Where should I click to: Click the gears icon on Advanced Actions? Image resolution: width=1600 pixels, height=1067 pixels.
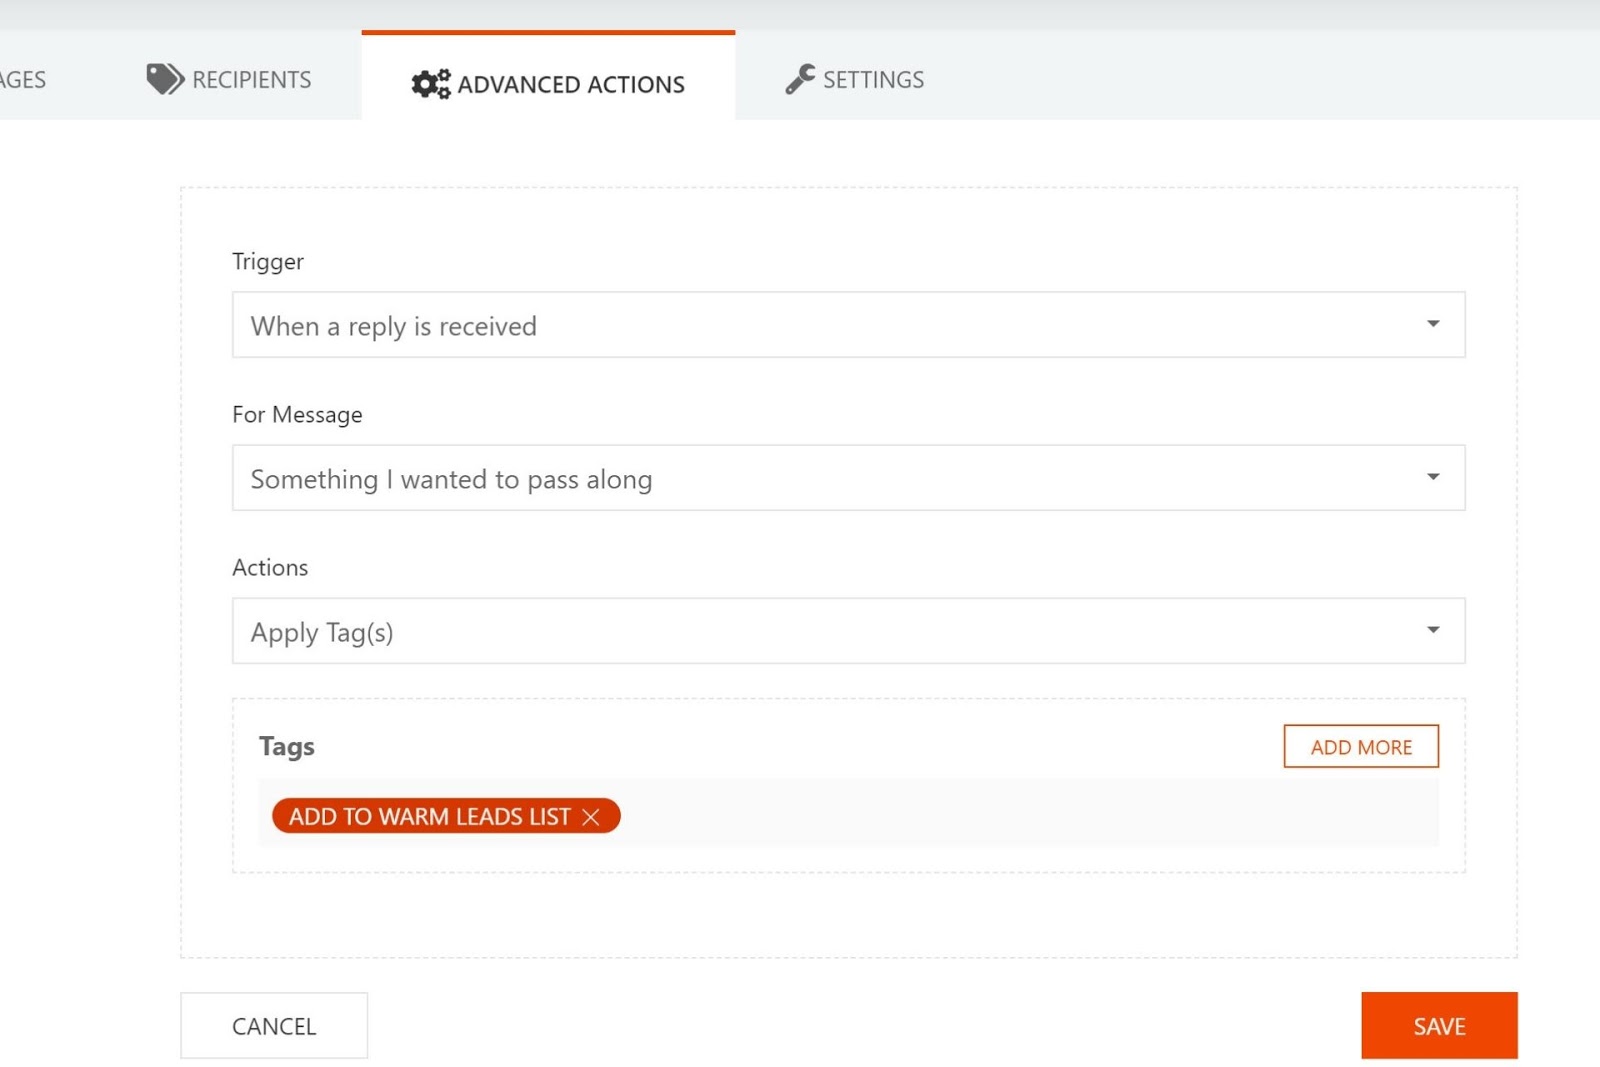point(431,84)
